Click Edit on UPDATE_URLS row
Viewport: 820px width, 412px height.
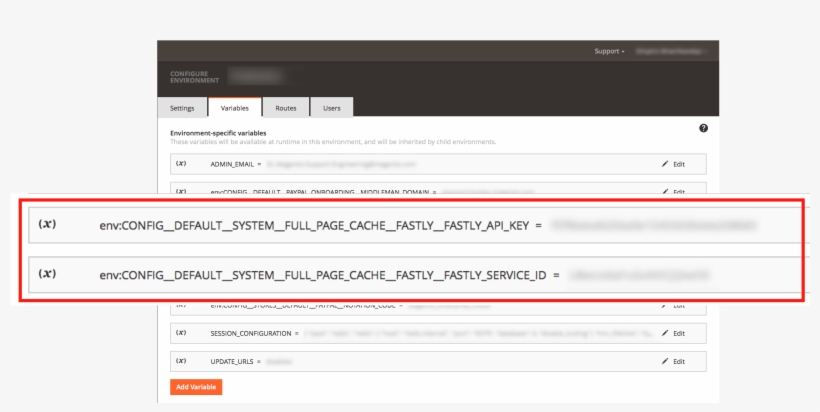(678, 361)
